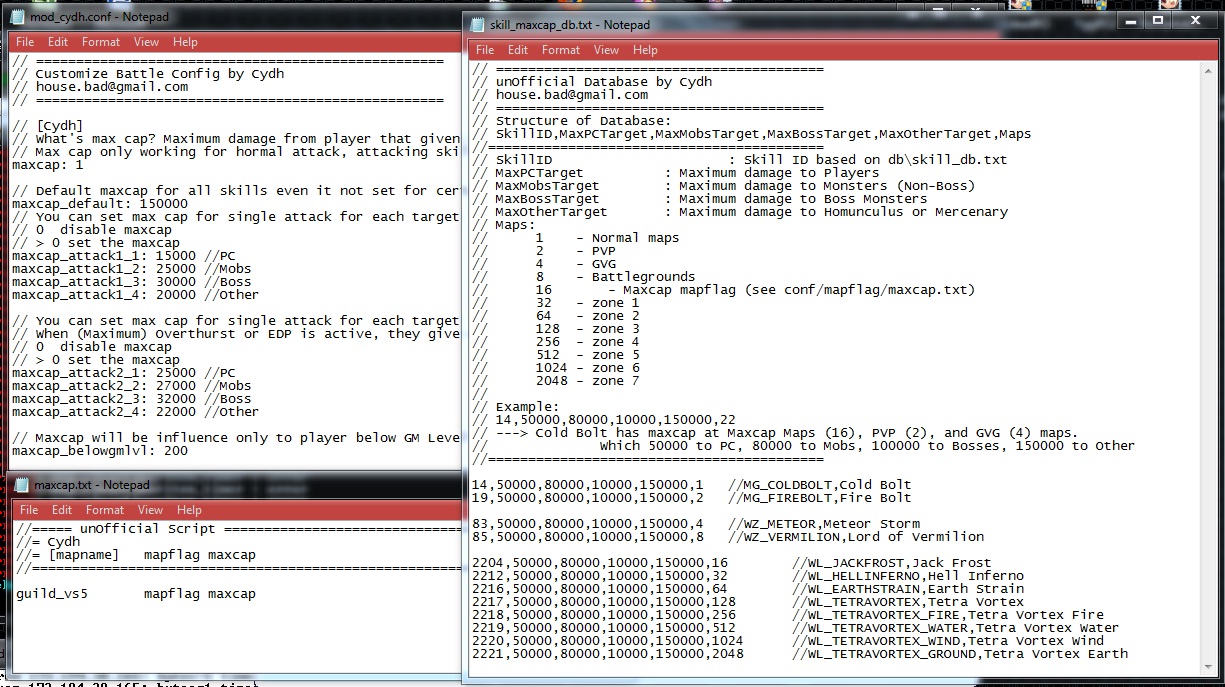1225x687 pixels.
Task: Open Edit menu in skill_maxcap_db.txt window
Action: point(518,50)
